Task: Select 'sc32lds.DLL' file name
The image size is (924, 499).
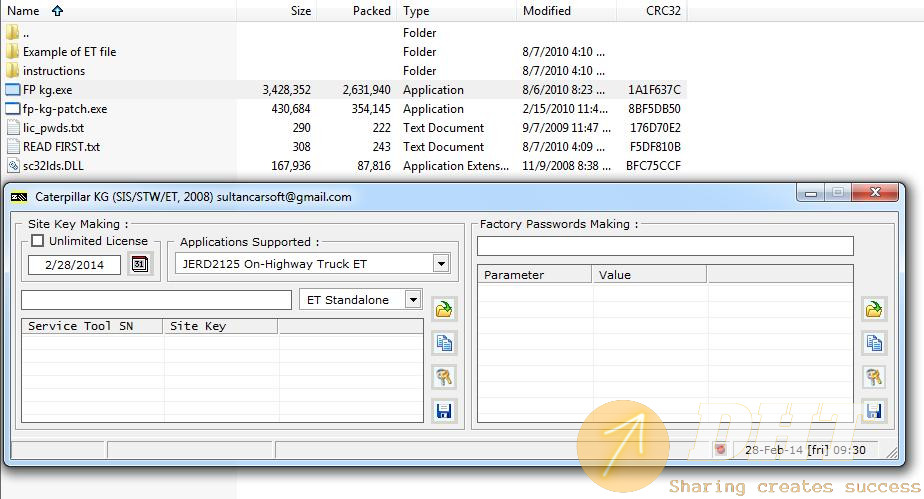Action: coord(53,166)
